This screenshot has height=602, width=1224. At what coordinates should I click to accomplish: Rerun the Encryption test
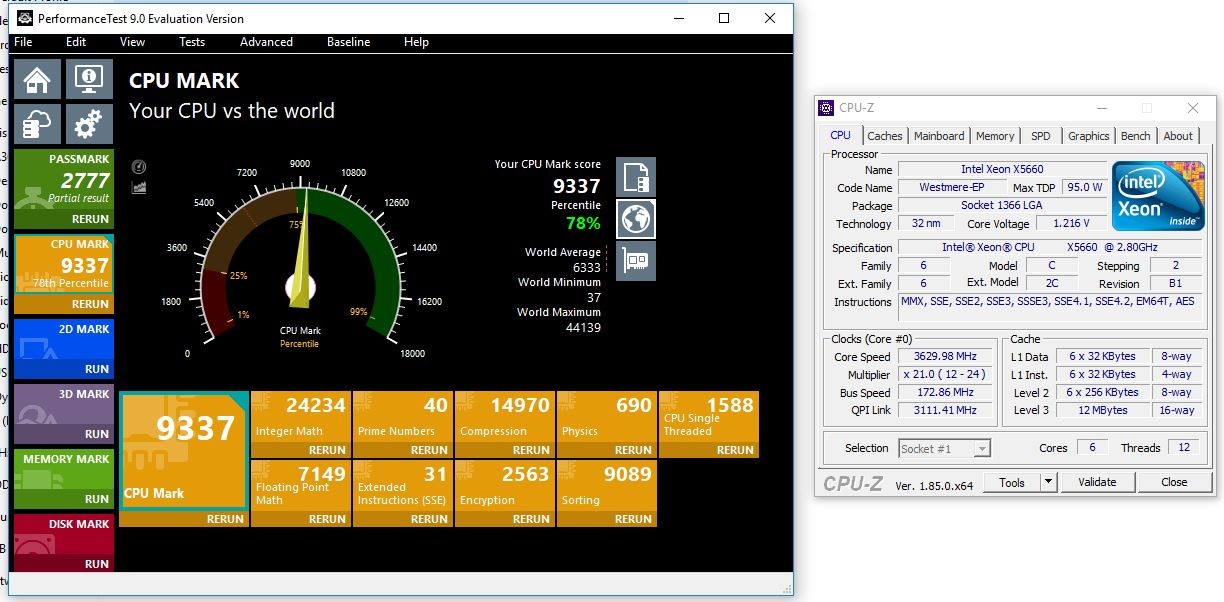click(503, 519)
